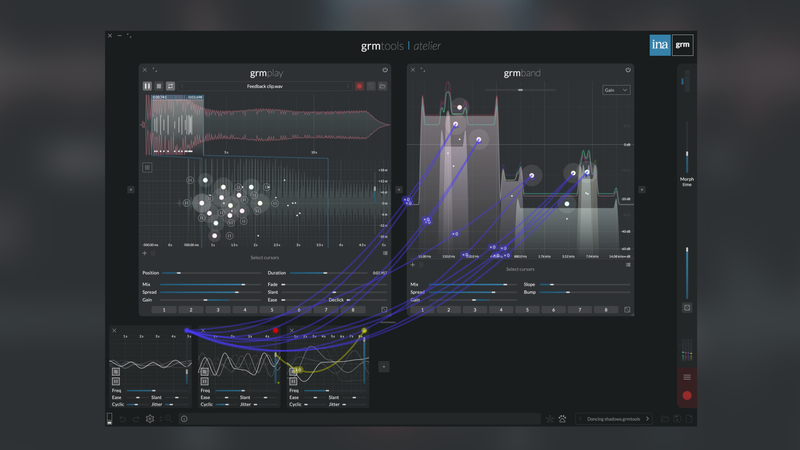Select preset slot 3 in grmplay

coord(218,310)
